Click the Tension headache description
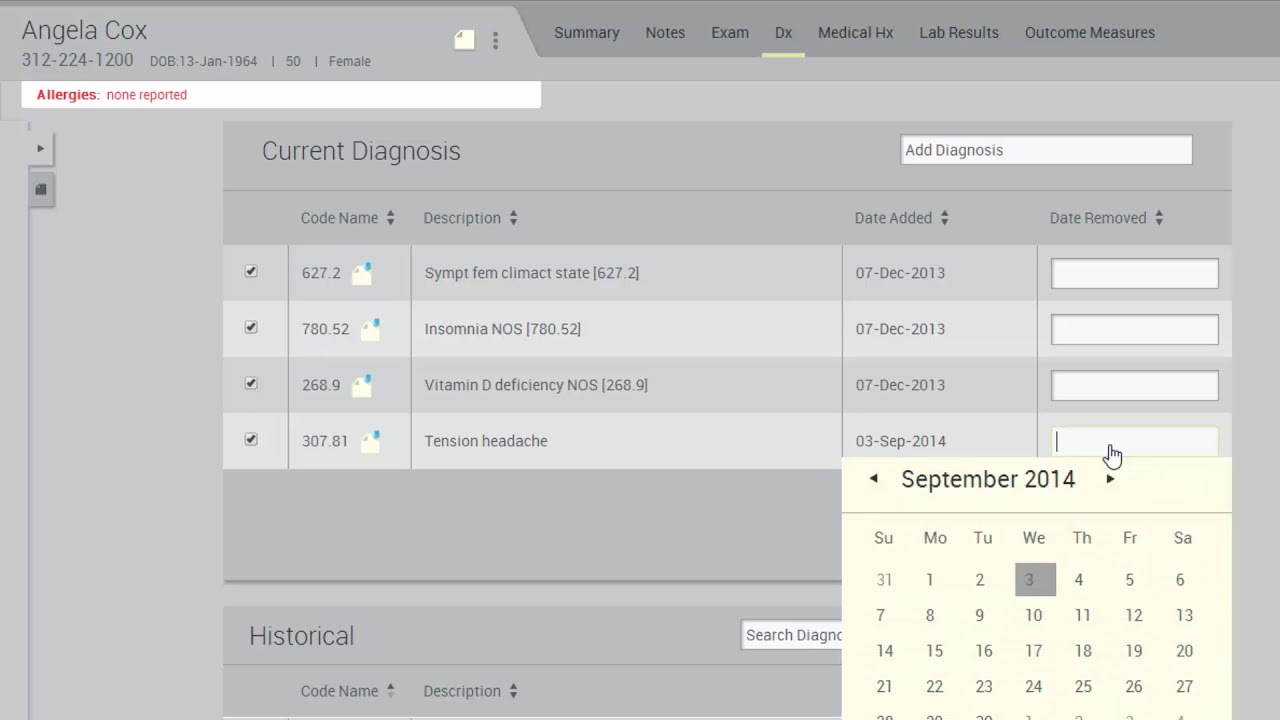1280x720 pixels. (486, 441)
